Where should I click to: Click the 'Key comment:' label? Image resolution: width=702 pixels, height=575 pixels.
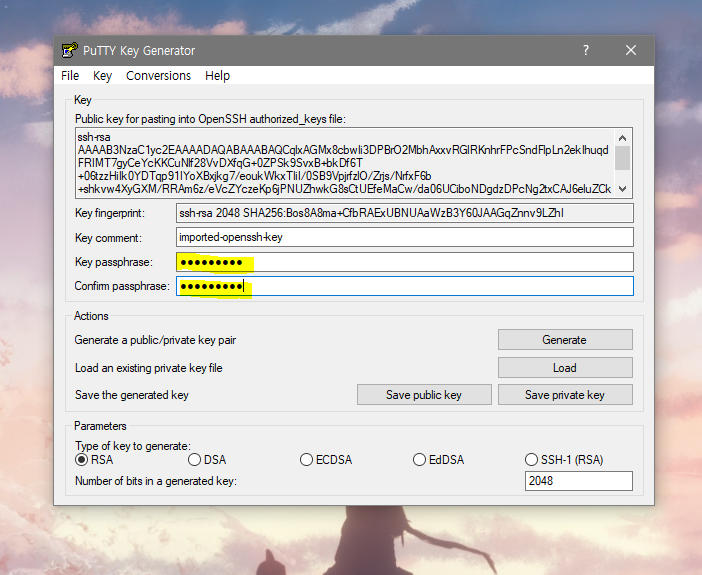point(108,238)
